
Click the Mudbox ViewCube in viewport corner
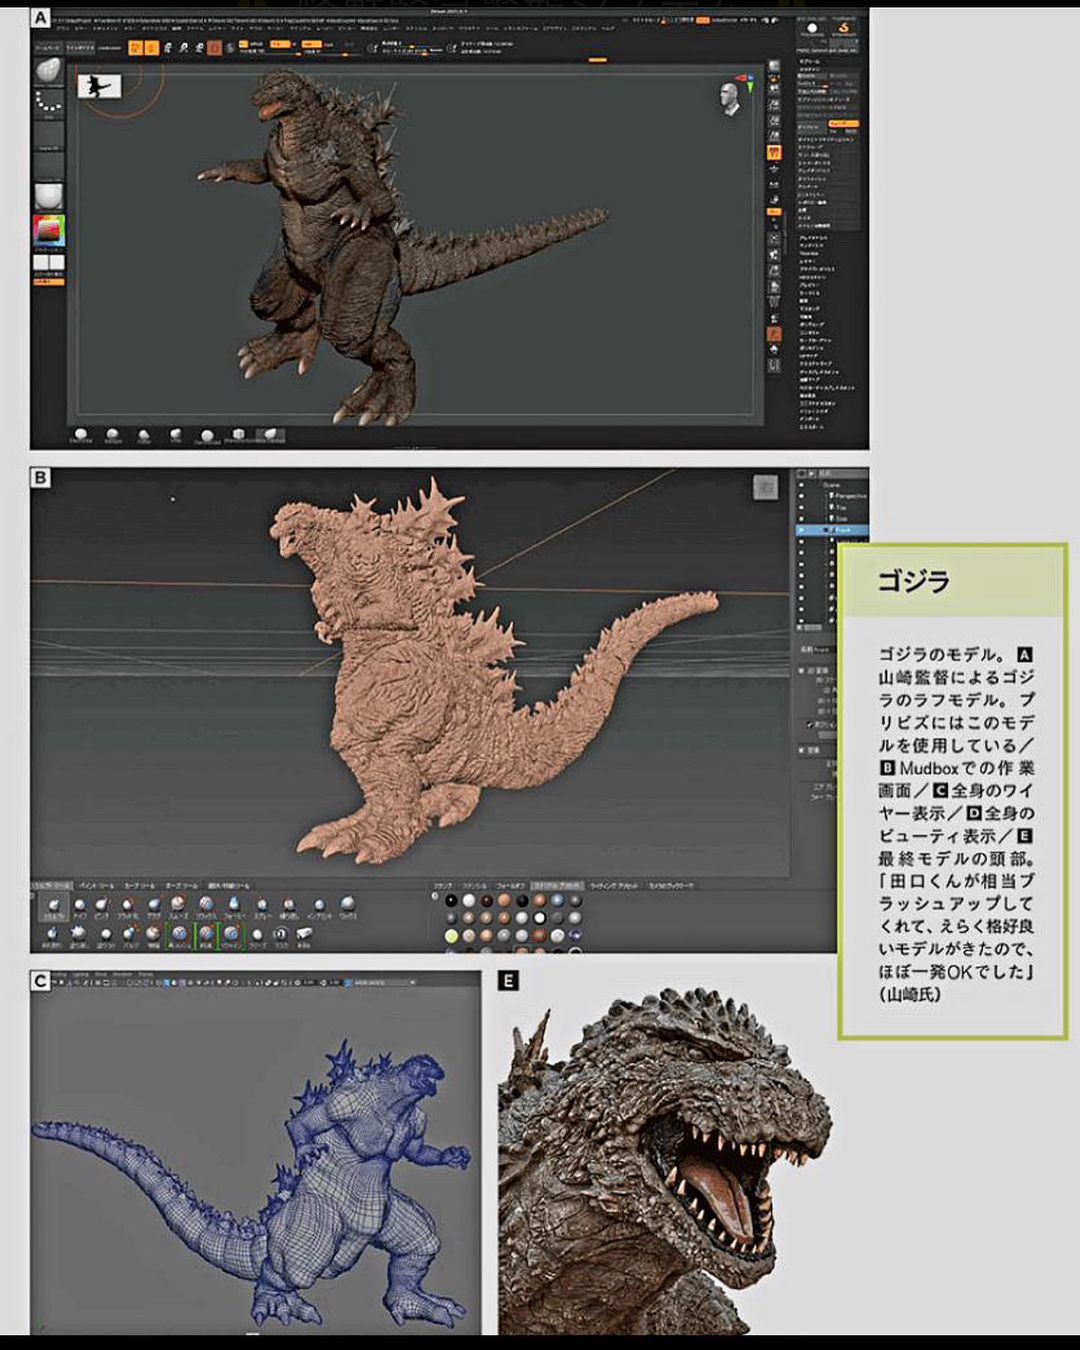[x=766, y=487]
